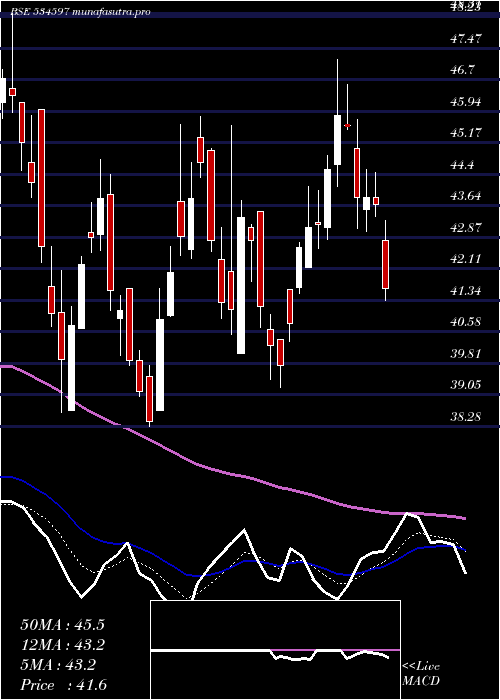Image resolution: width=500 pixels, height=700 pixels.
Task: Click the 50MA : 45.5 readout
Action: tap(62, 625)
